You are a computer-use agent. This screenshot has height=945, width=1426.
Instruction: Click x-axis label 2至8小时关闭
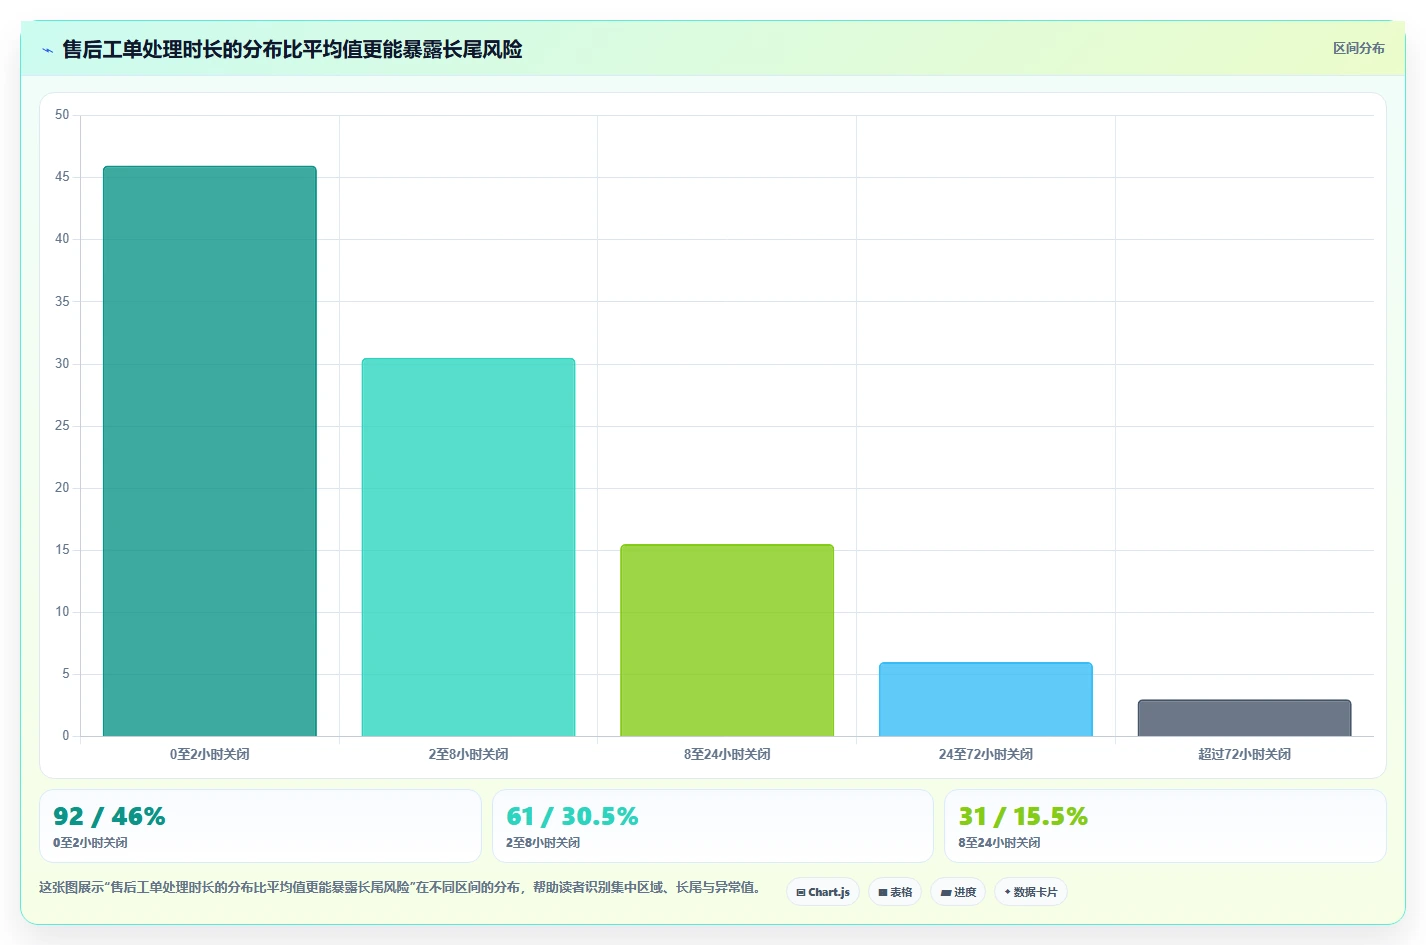pos(468,754)
